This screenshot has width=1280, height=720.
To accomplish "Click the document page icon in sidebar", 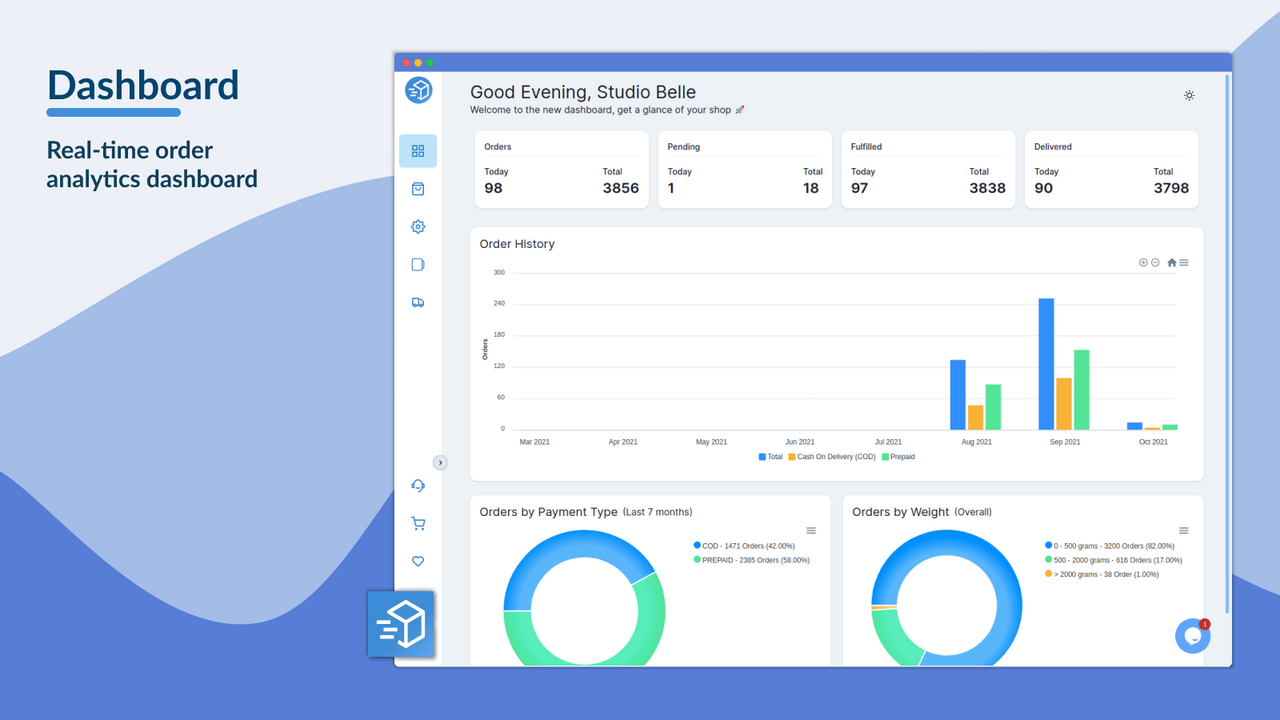I will coord(418,264).
